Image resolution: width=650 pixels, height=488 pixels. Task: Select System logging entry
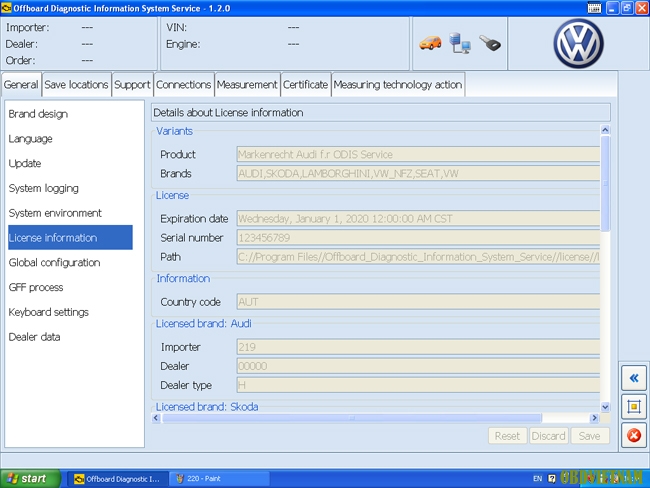pos(70,188)
